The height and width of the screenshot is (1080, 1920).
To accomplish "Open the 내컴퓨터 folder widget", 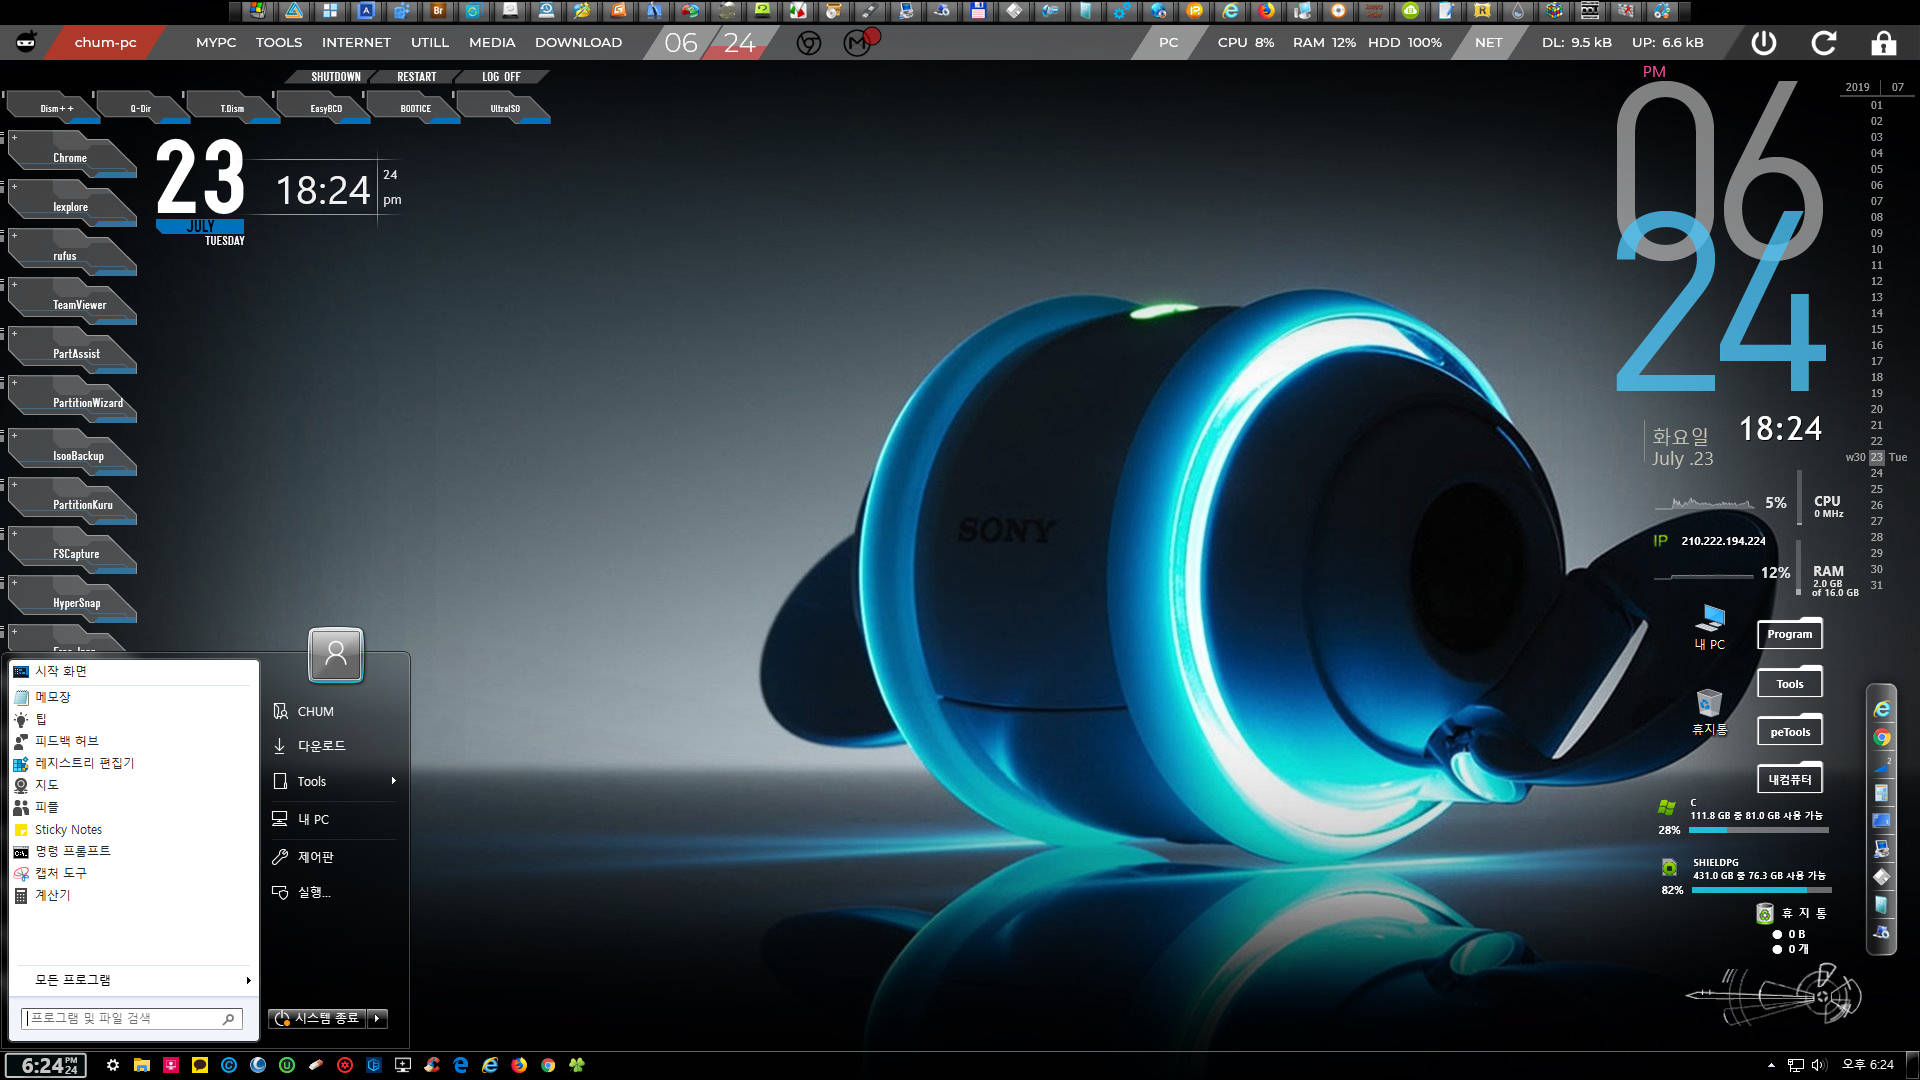I will (1789, 779).
